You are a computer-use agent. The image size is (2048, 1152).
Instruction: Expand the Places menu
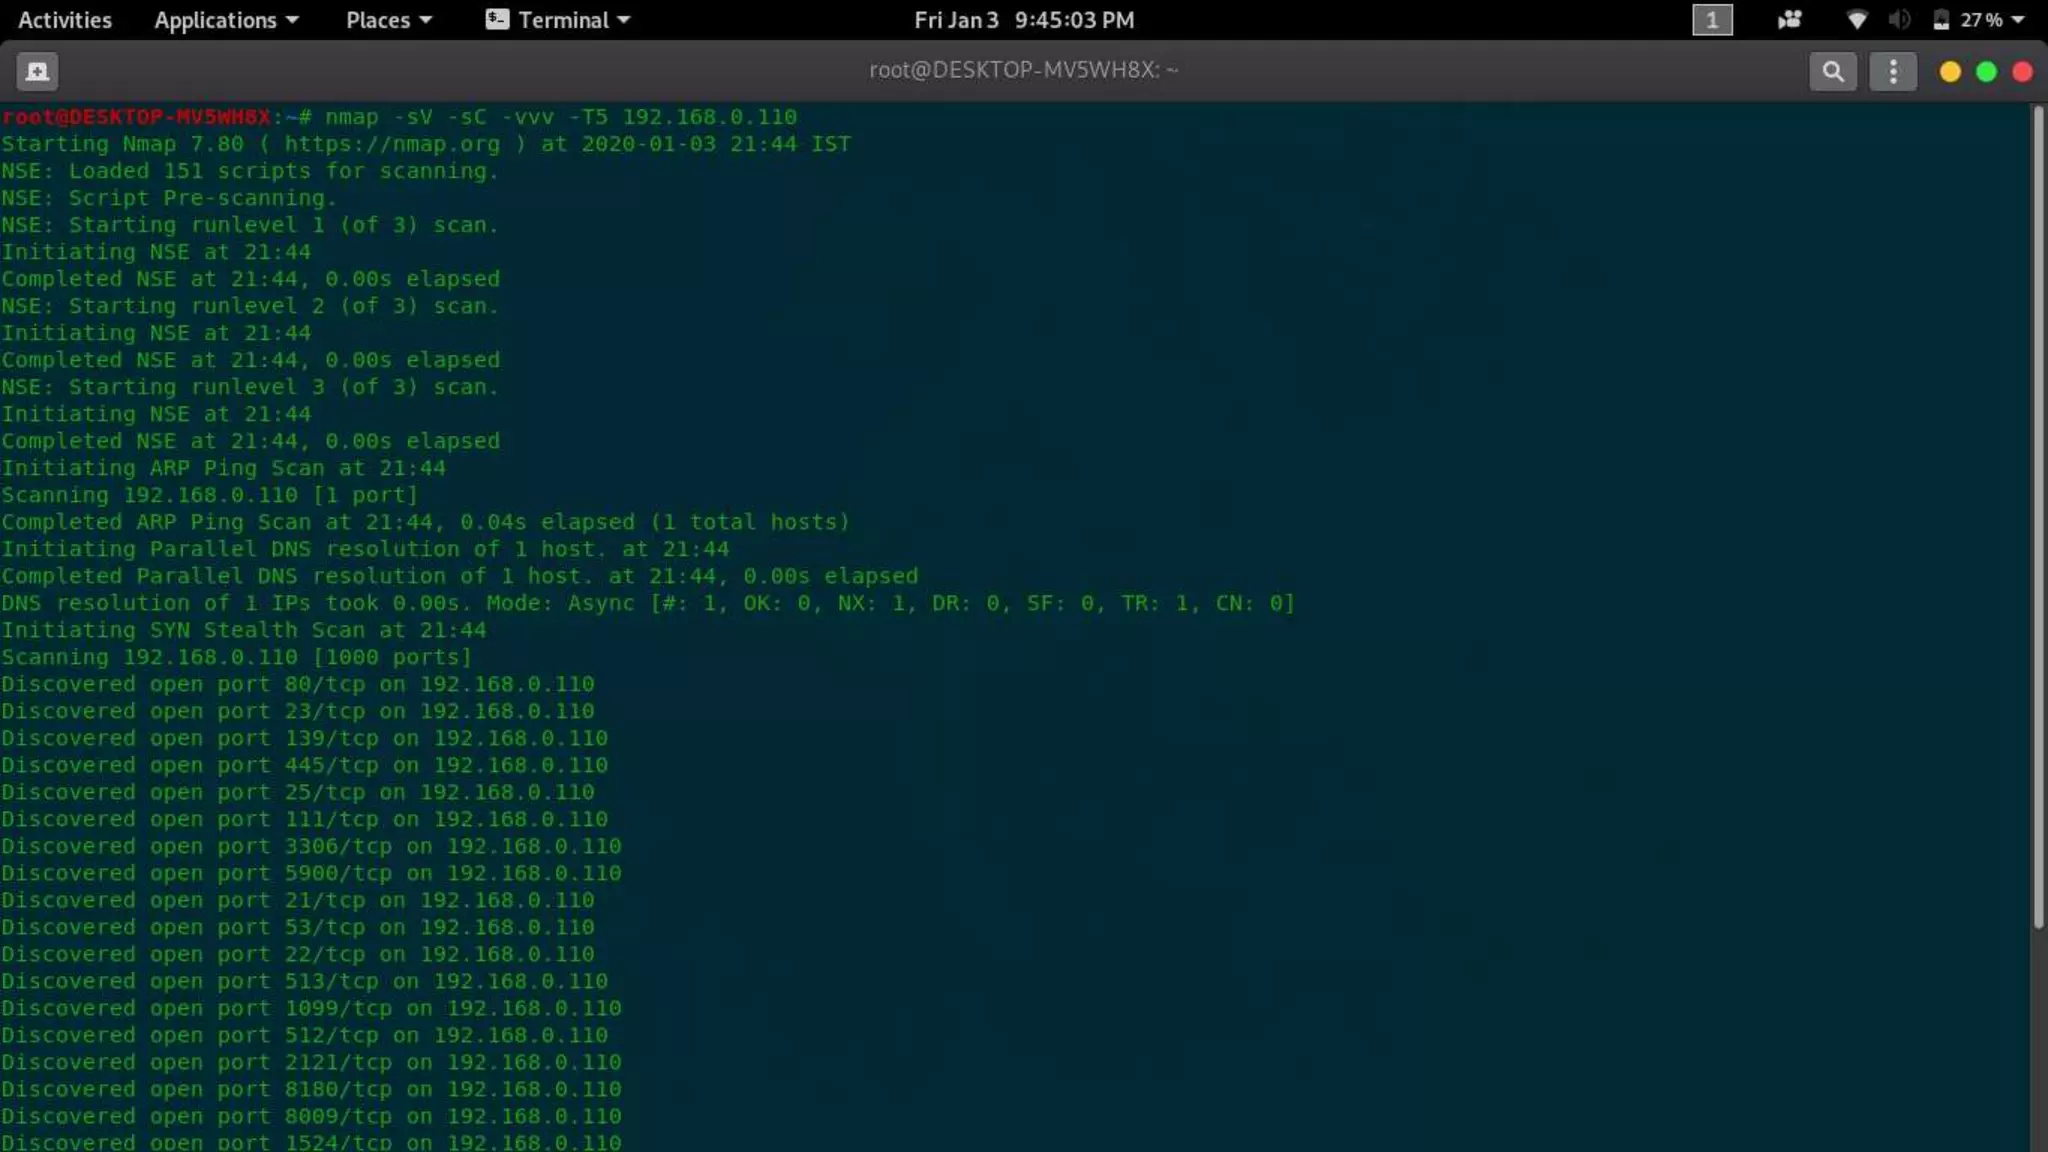(x=388, y=20)
